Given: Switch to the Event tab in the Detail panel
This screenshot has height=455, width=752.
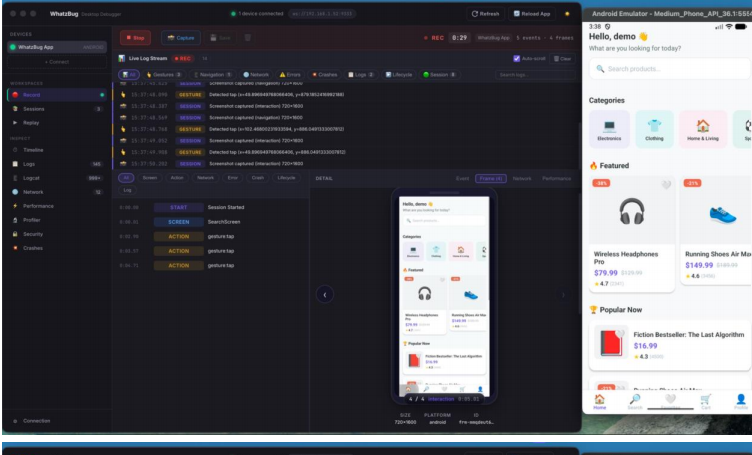Looking at the screenshot, I should pyautogui.click(x=462, y=178).
